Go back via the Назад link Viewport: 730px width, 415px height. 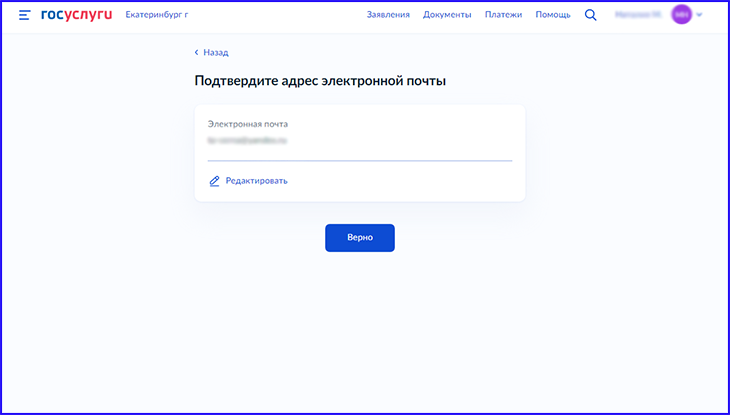(x=215, y=53)
